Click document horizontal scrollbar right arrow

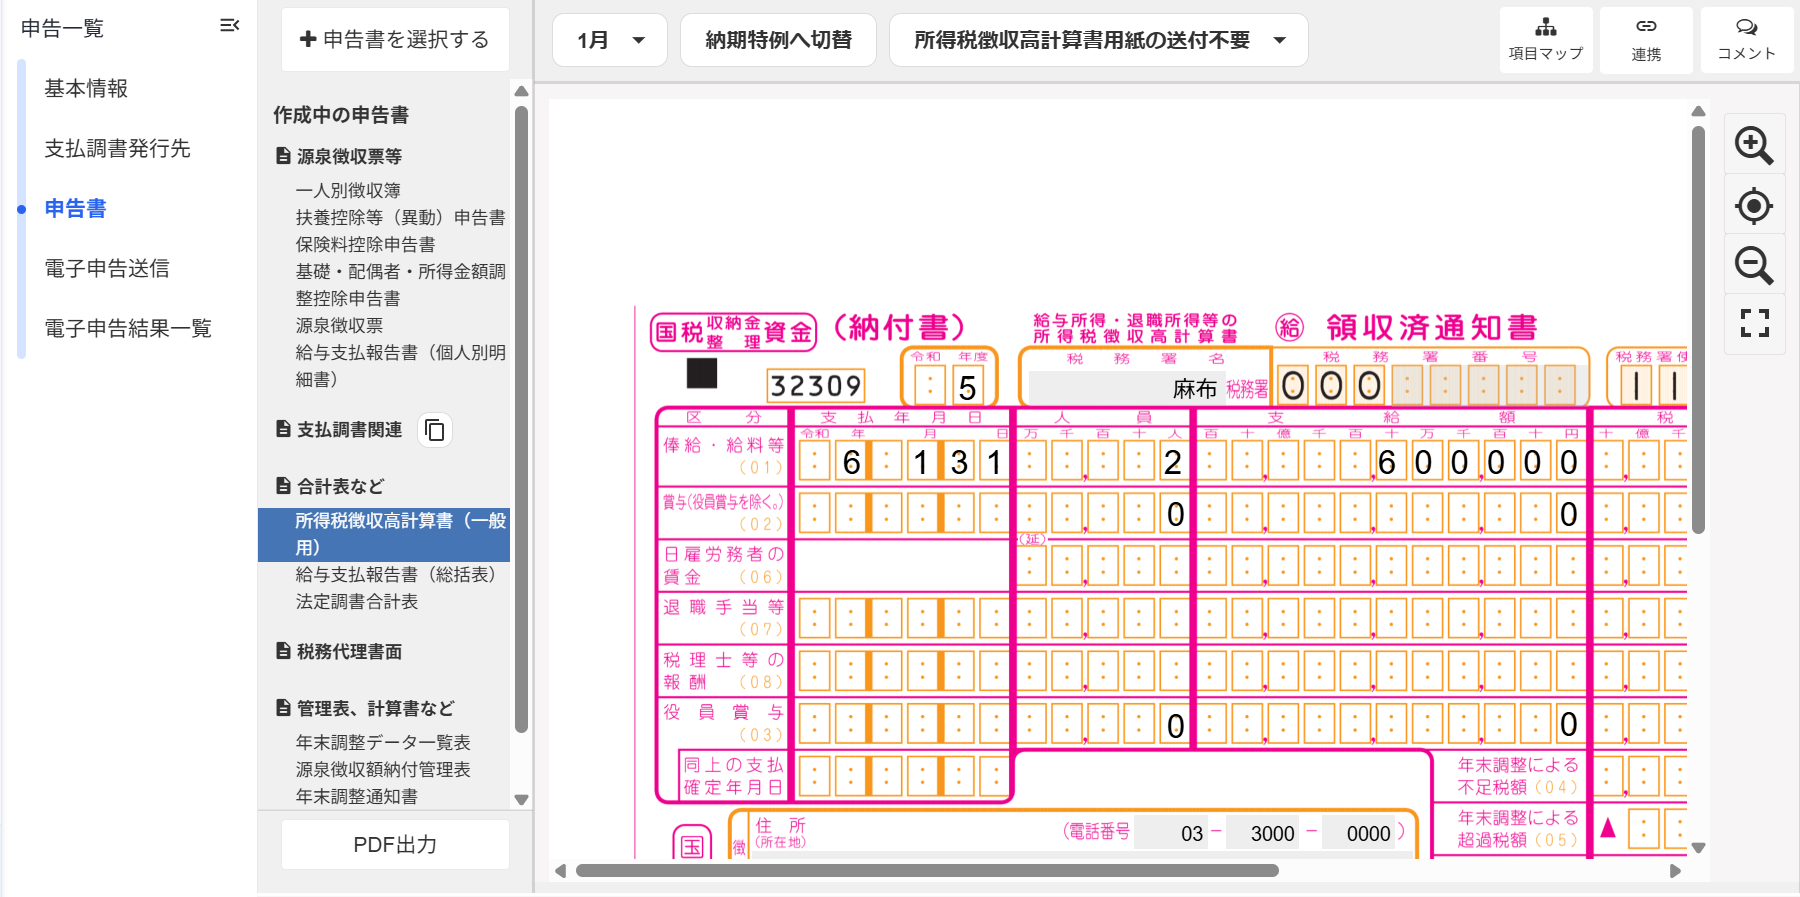(1676, 871)
